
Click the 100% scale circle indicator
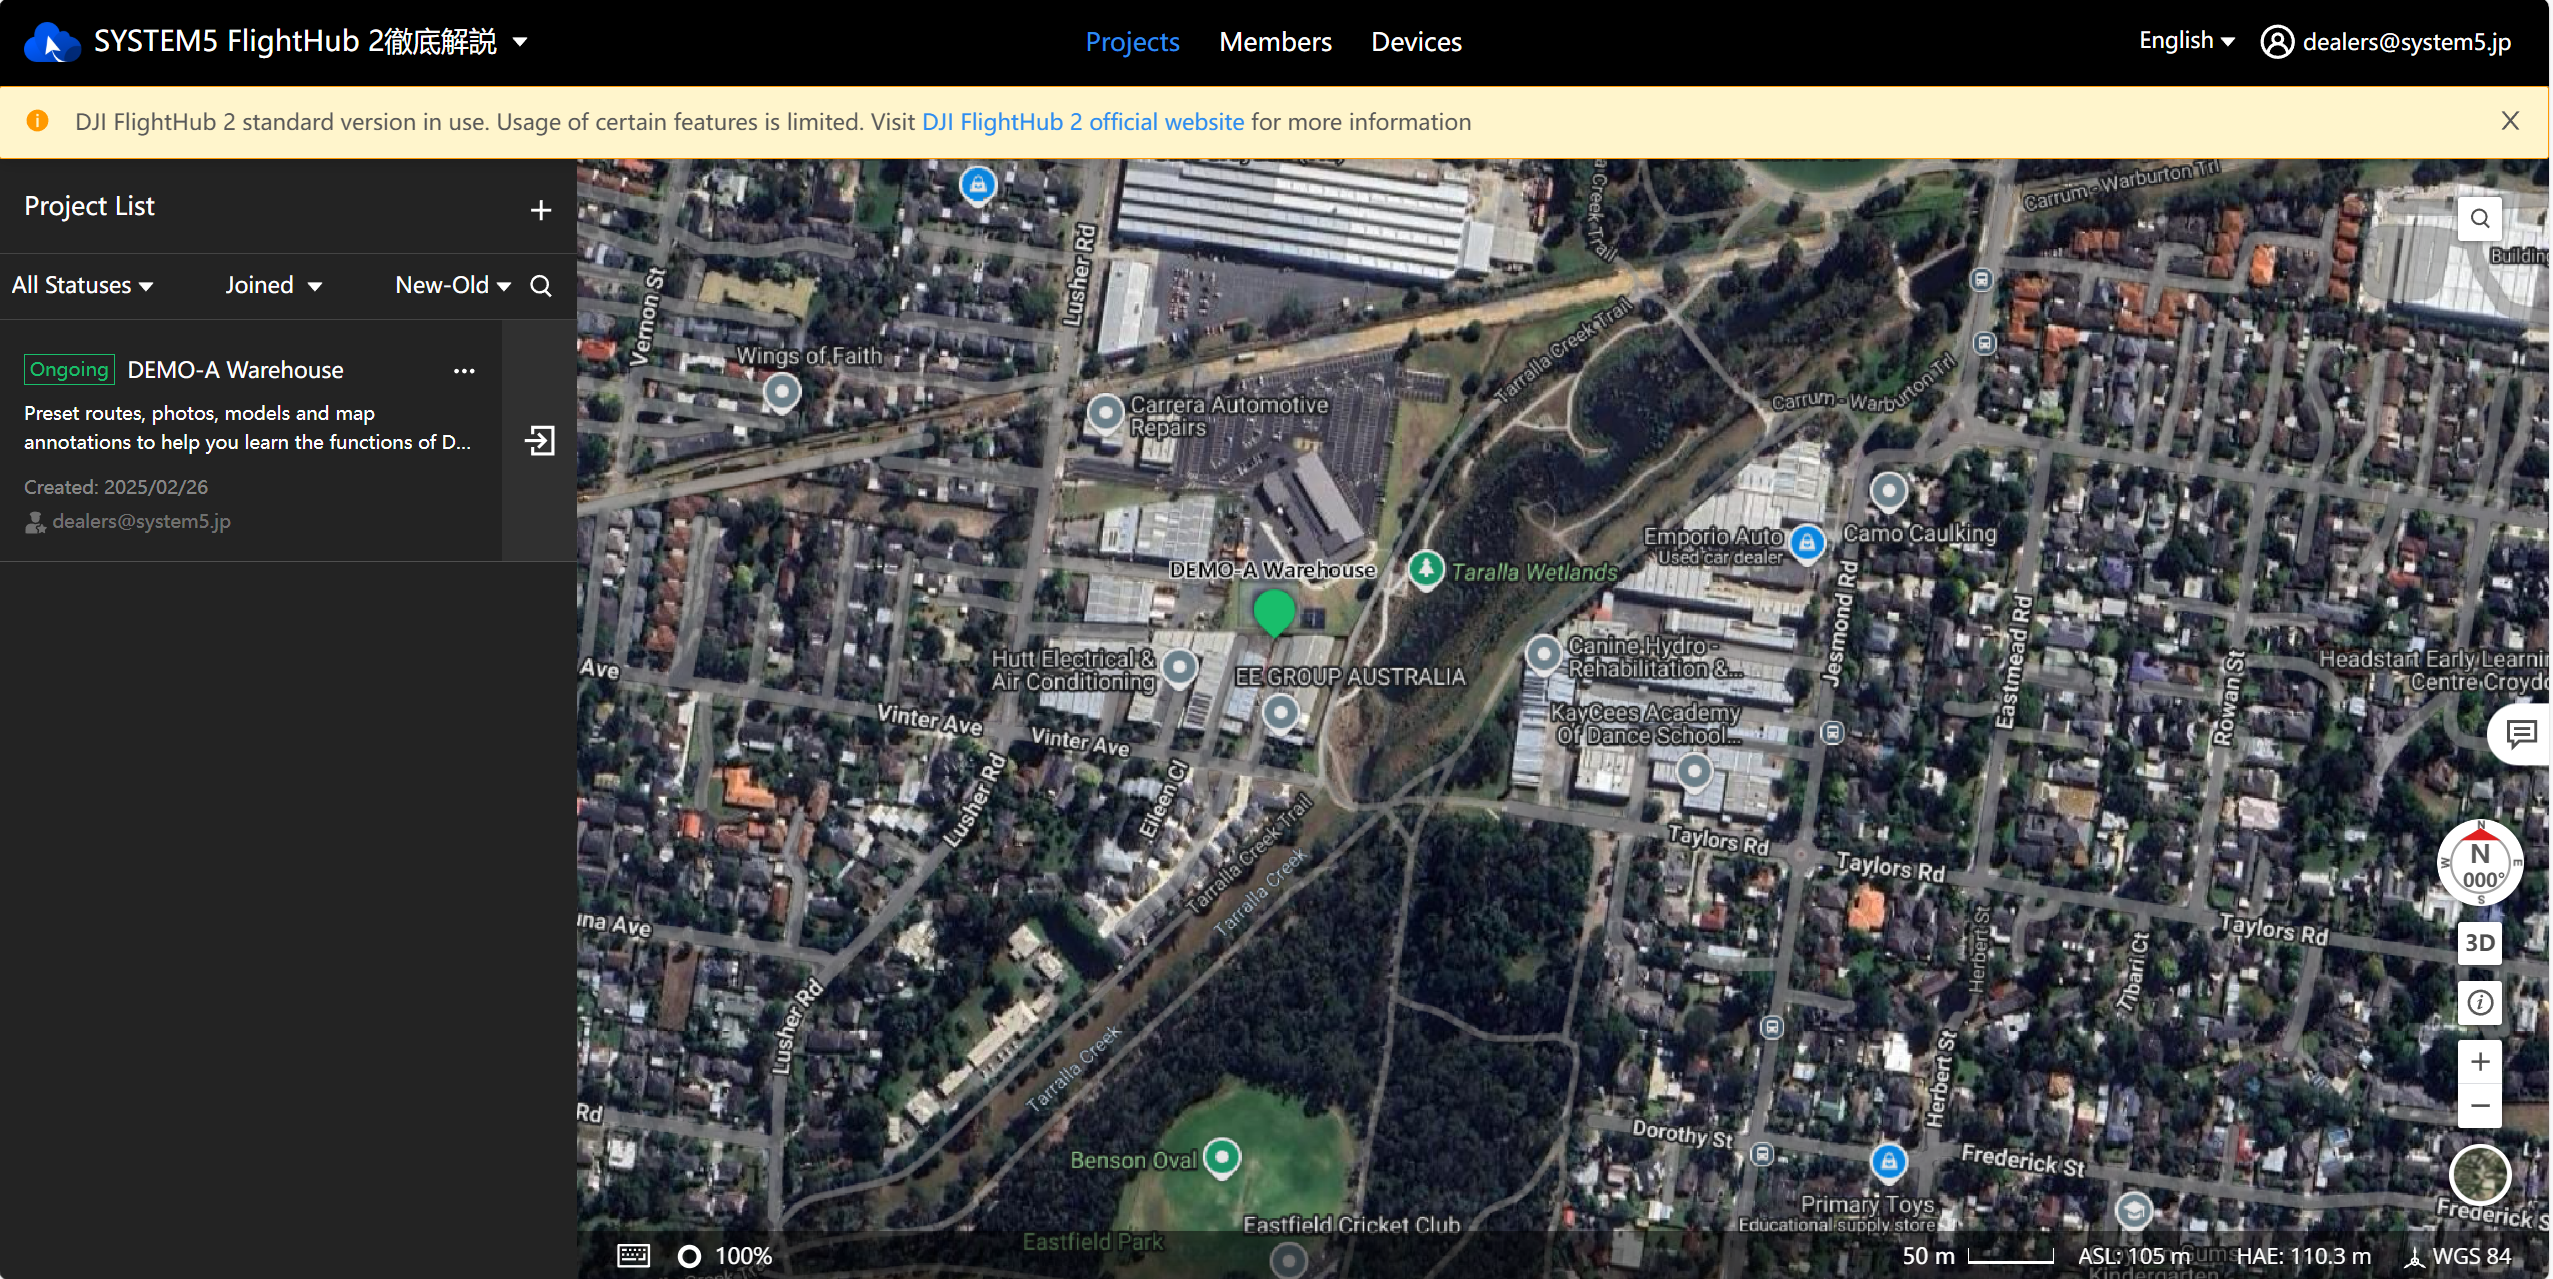click(689, 1256)
